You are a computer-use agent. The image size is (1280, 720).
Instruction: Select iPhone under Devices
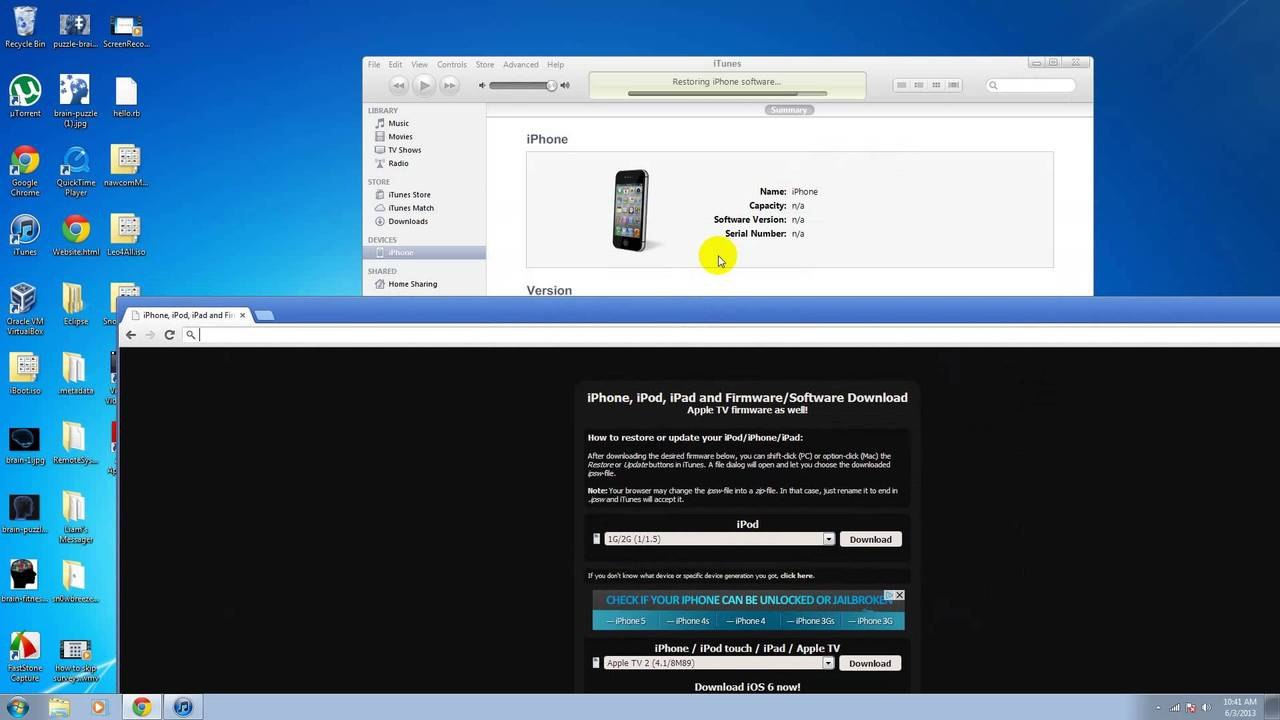pos(424,253)
